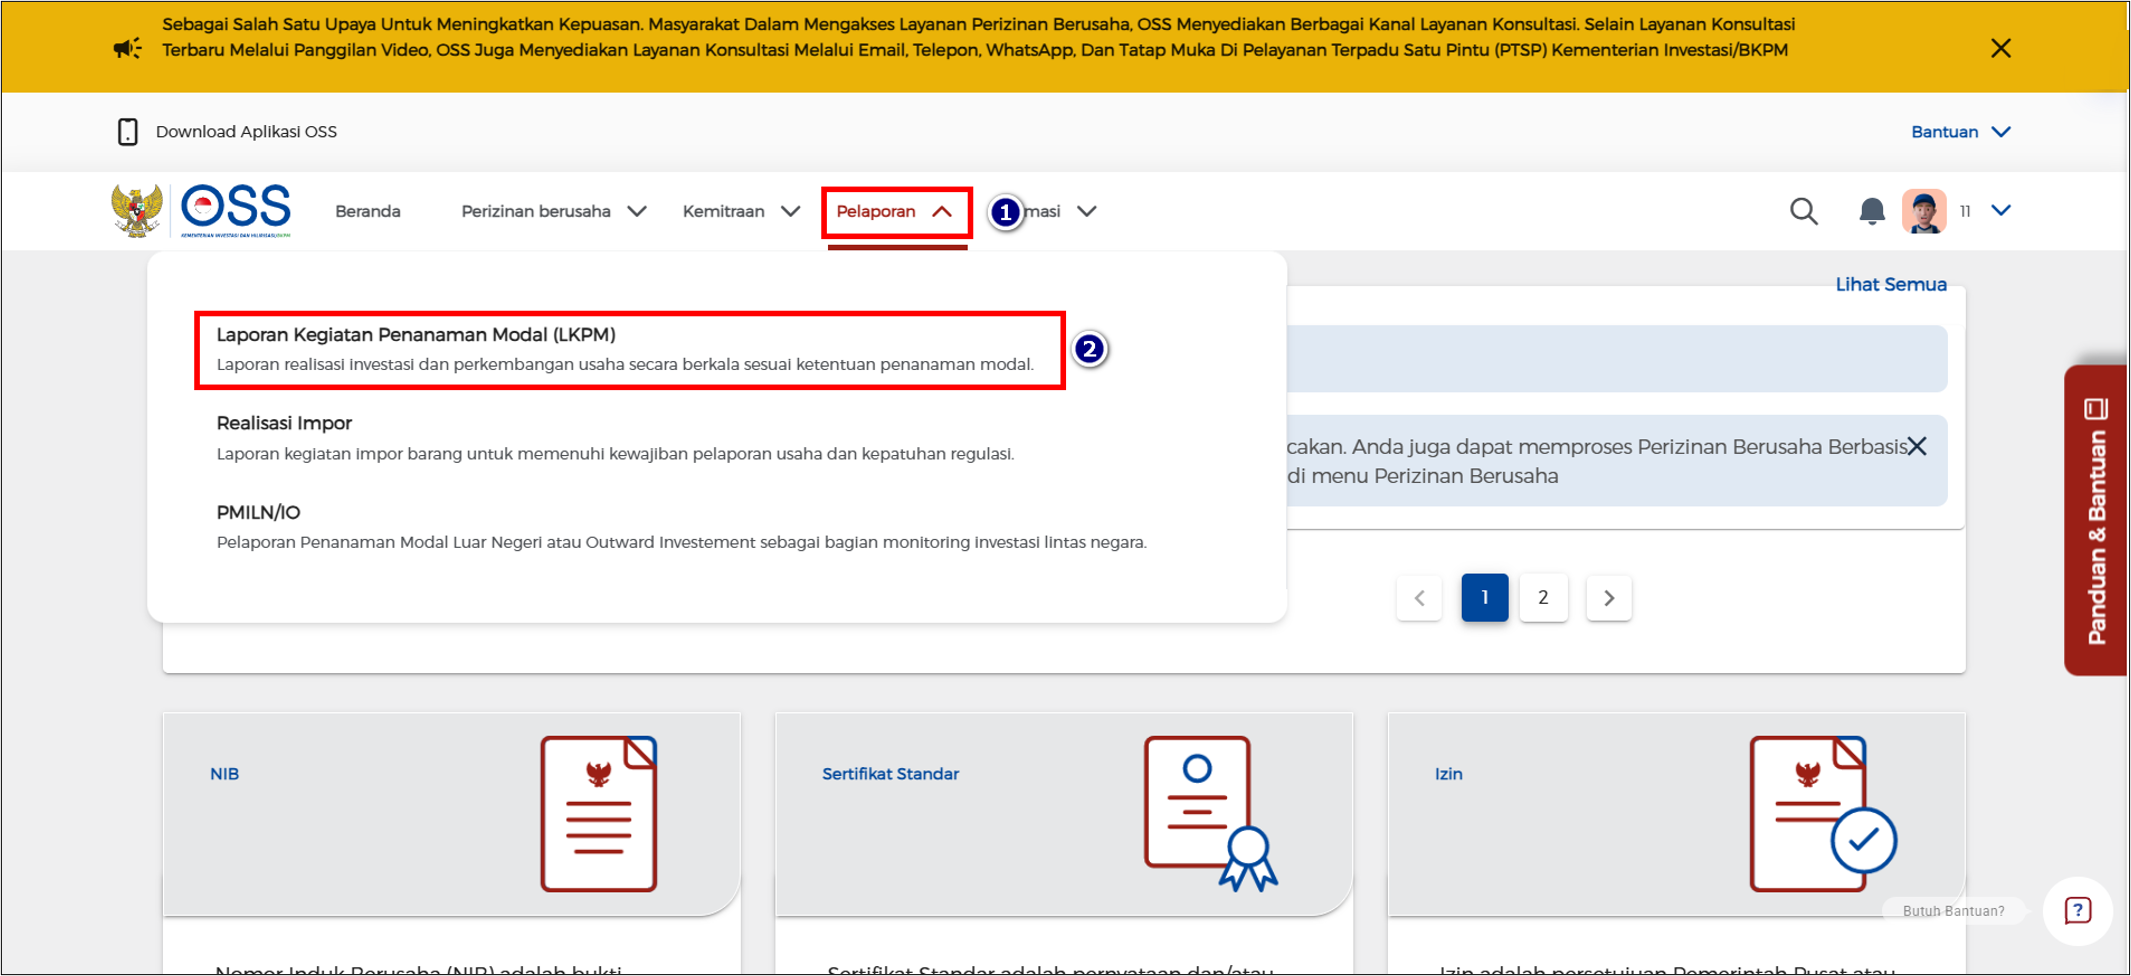Open the search magnifier icon

pos(1803,211)
